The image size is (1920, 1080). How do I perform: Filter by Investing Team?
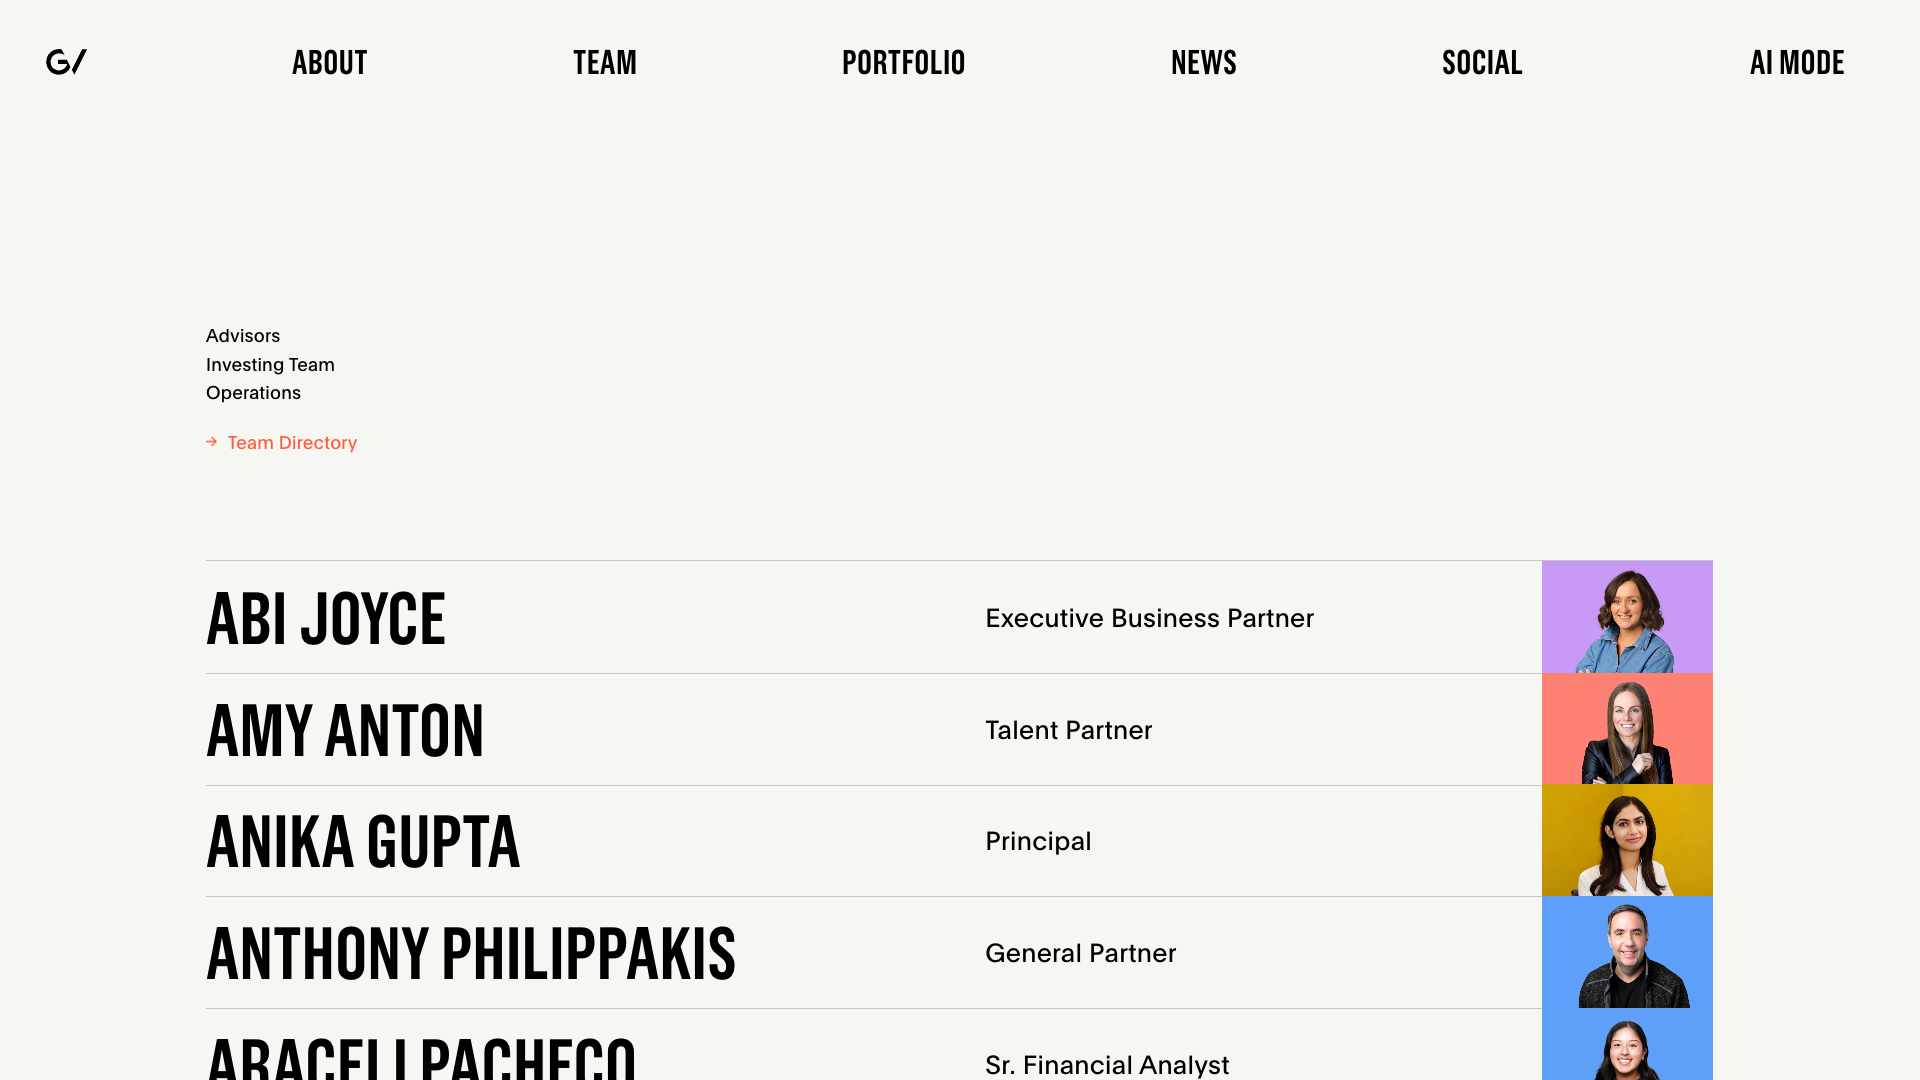[270, 365]
